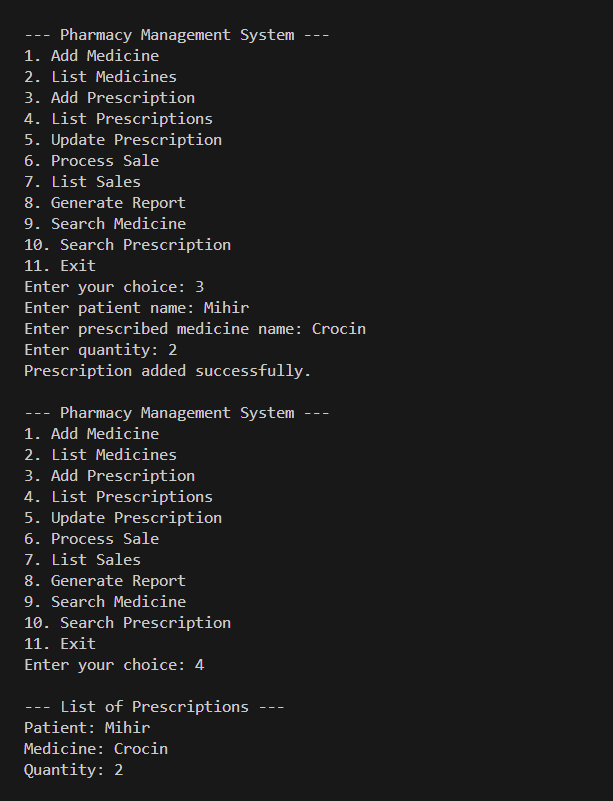Click 'Prescription added successfully.' message
The image size is (613, 801).
point(168,371)
